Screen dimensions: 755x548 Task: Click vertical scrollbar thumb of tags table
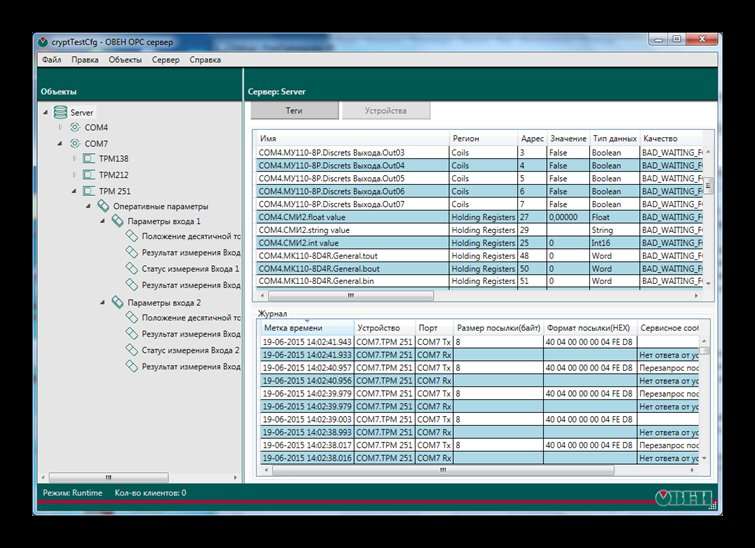[x=708, y=186]
